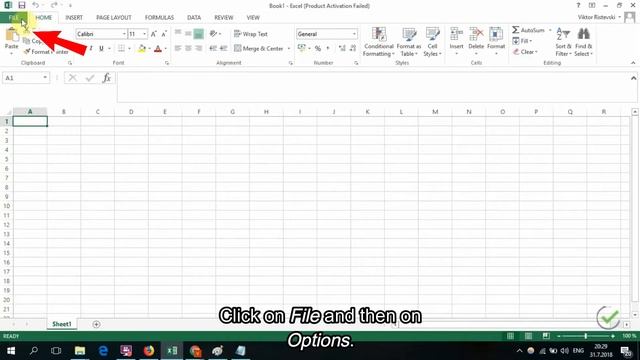
Task: Apply the yellow fill color
Action: tap(142, 49)
